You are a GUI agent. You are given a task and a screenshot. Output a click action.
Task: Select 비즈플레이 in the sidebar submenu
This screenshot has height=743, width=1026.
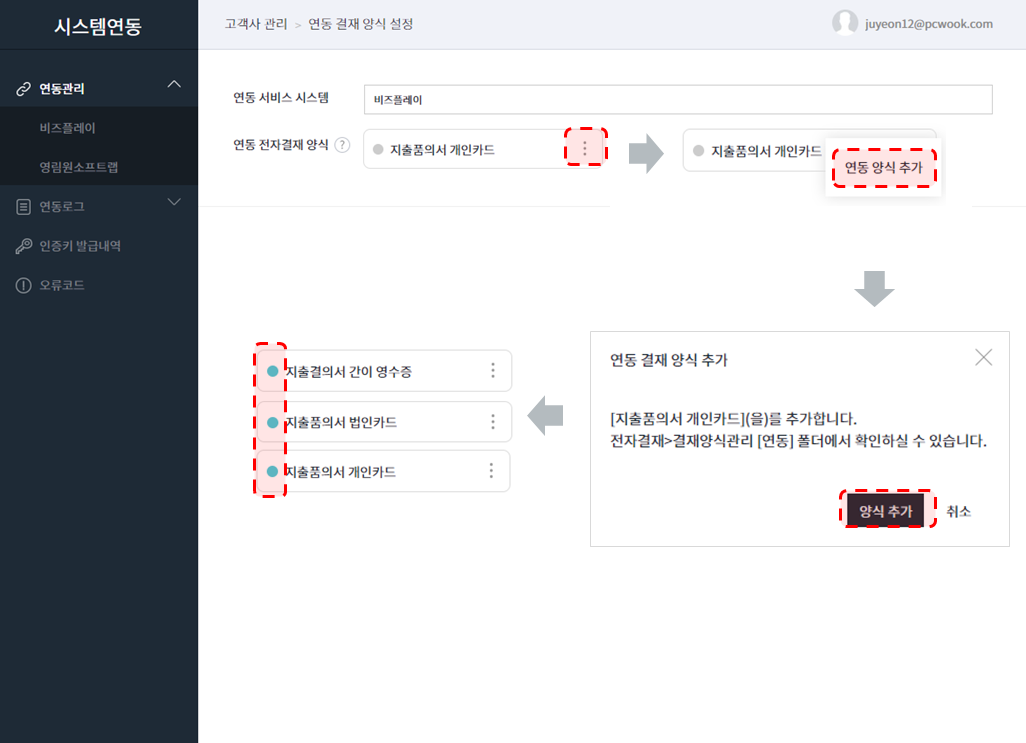pyautogui.click(x=68, y=128)
